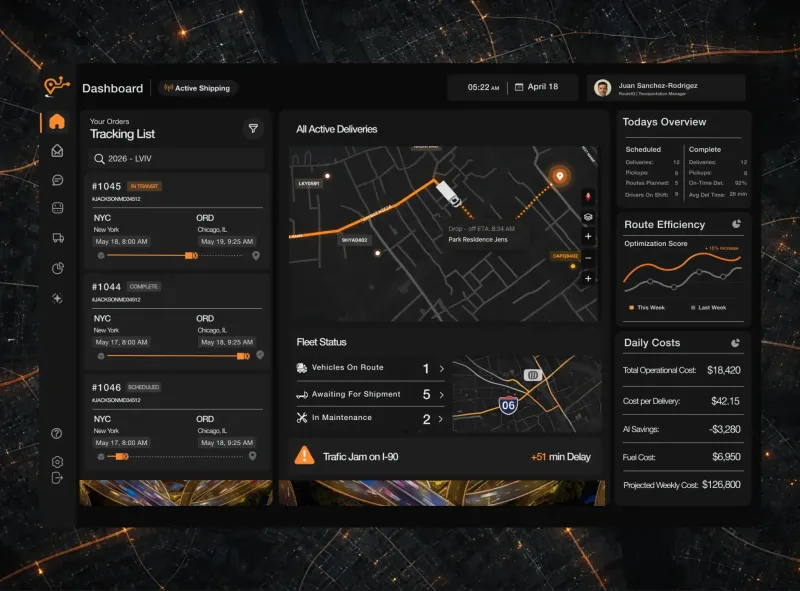Expand the Vehicles On Route chevron
The image size is (800, 591).
(441, 368)
